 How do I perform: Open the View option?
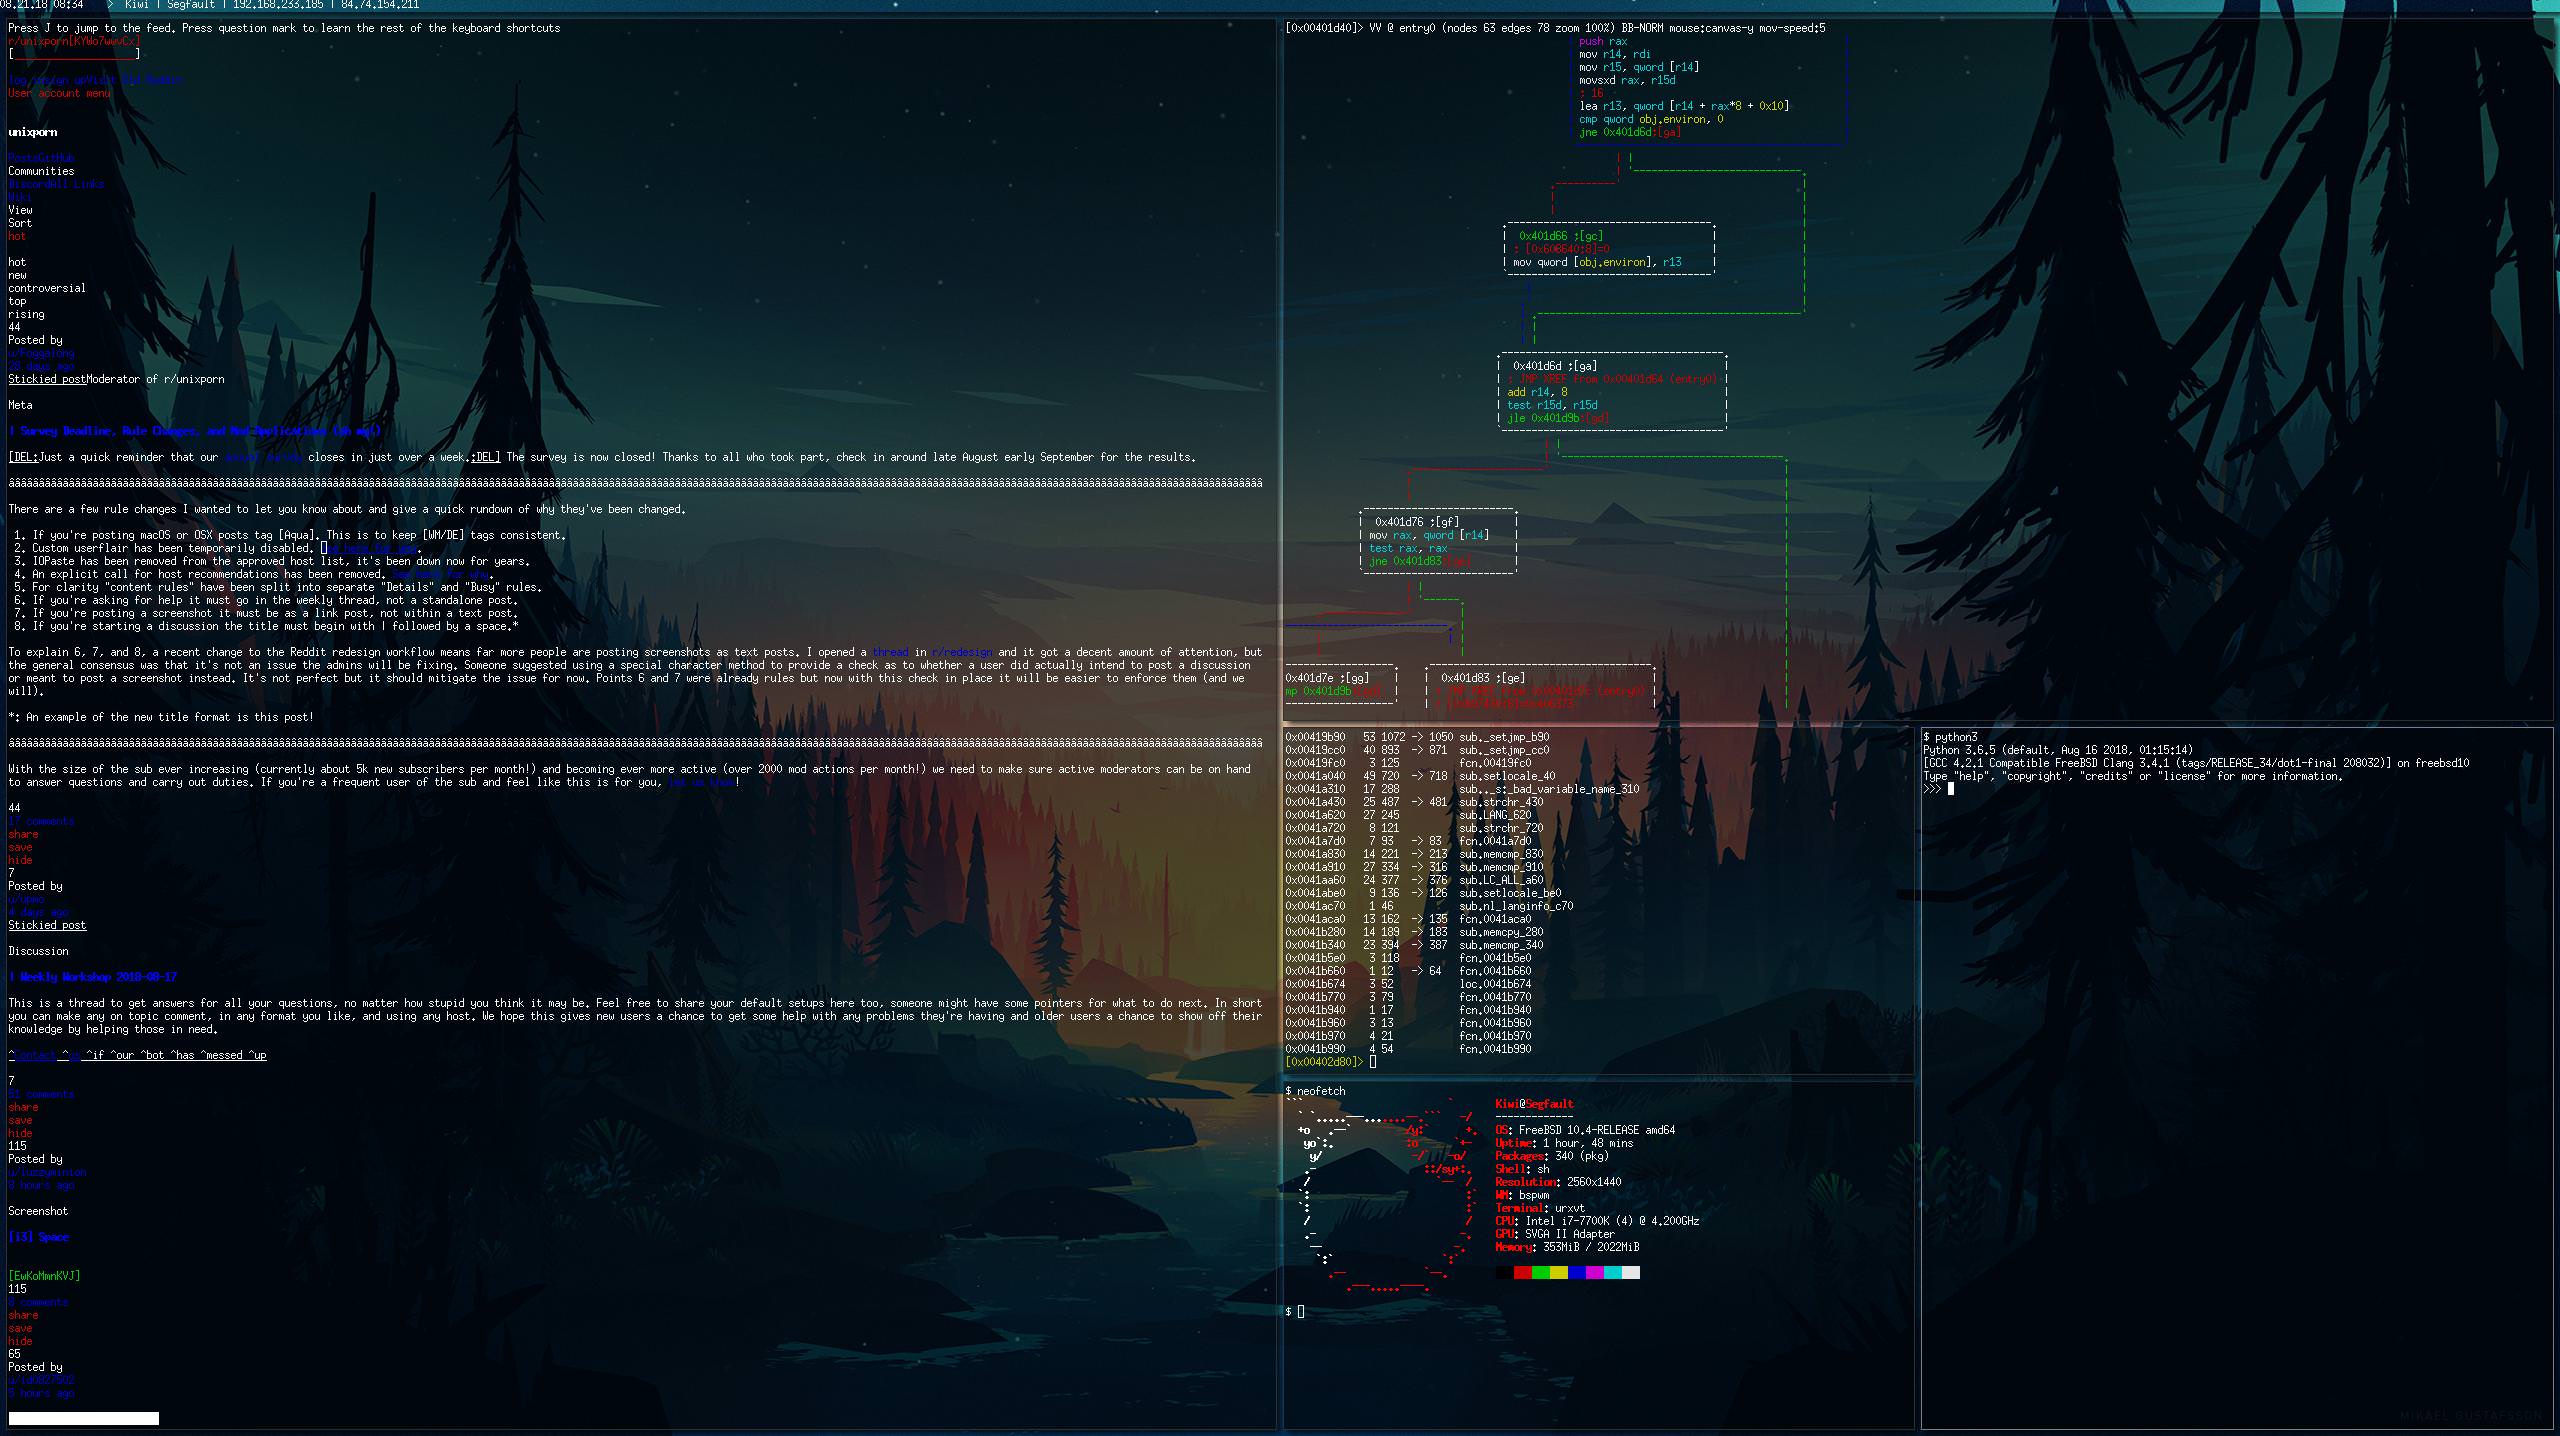tap(20, 210)
